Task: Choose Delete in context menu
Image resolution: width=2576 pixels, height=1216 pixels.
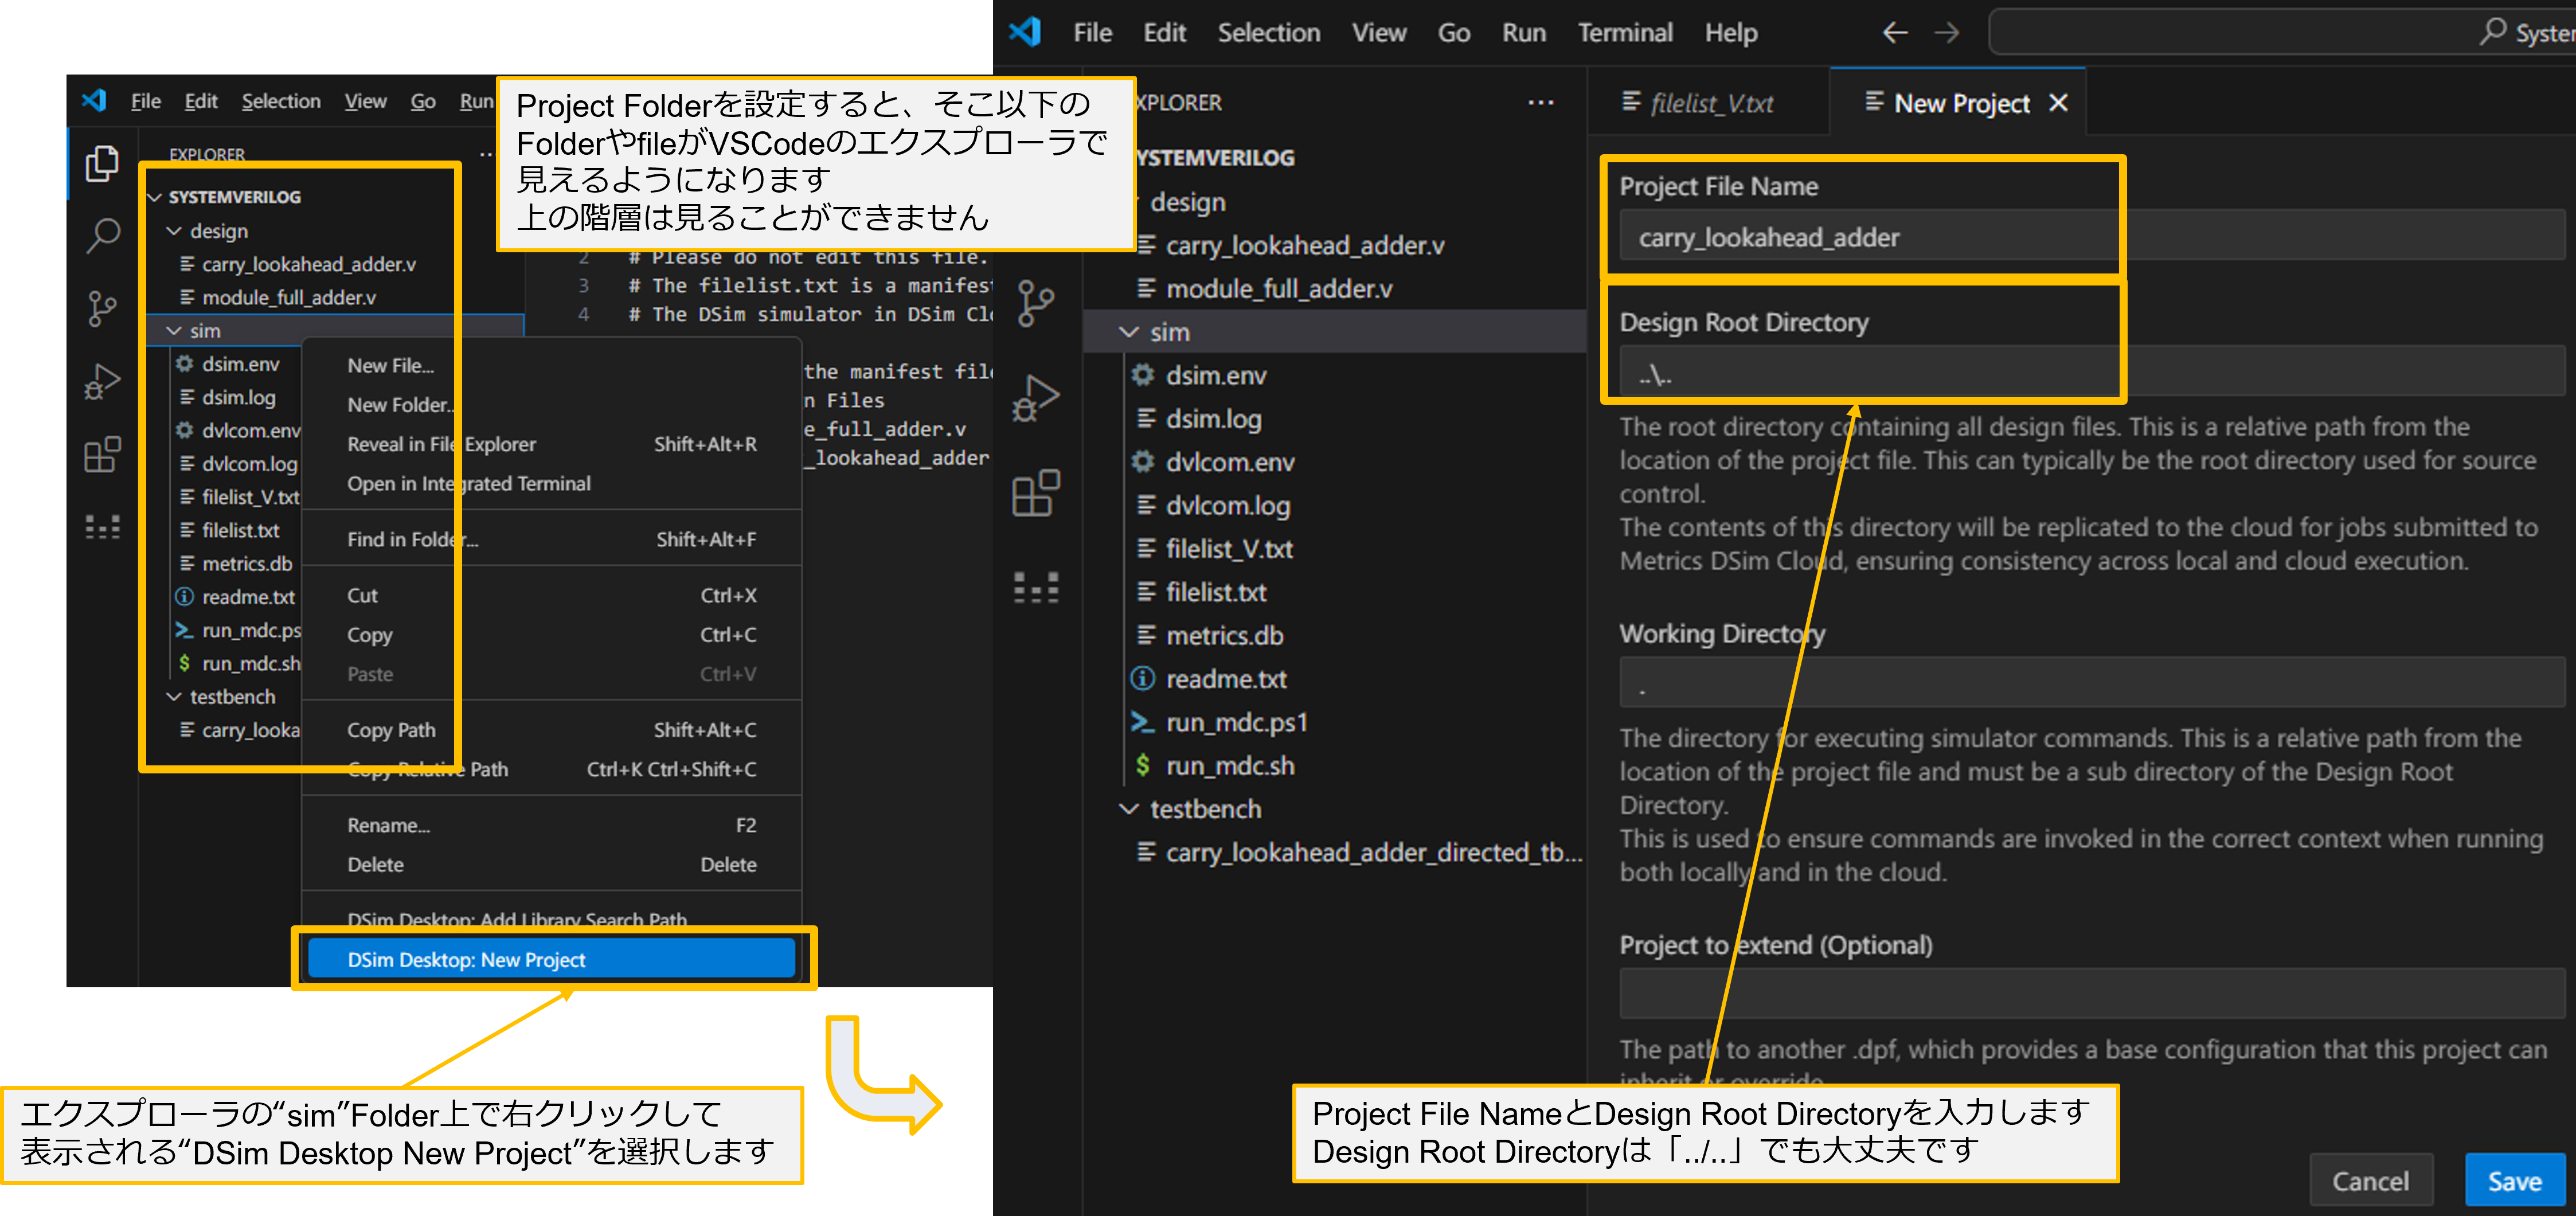Action: pyautogui.click(x=552, y=864)
